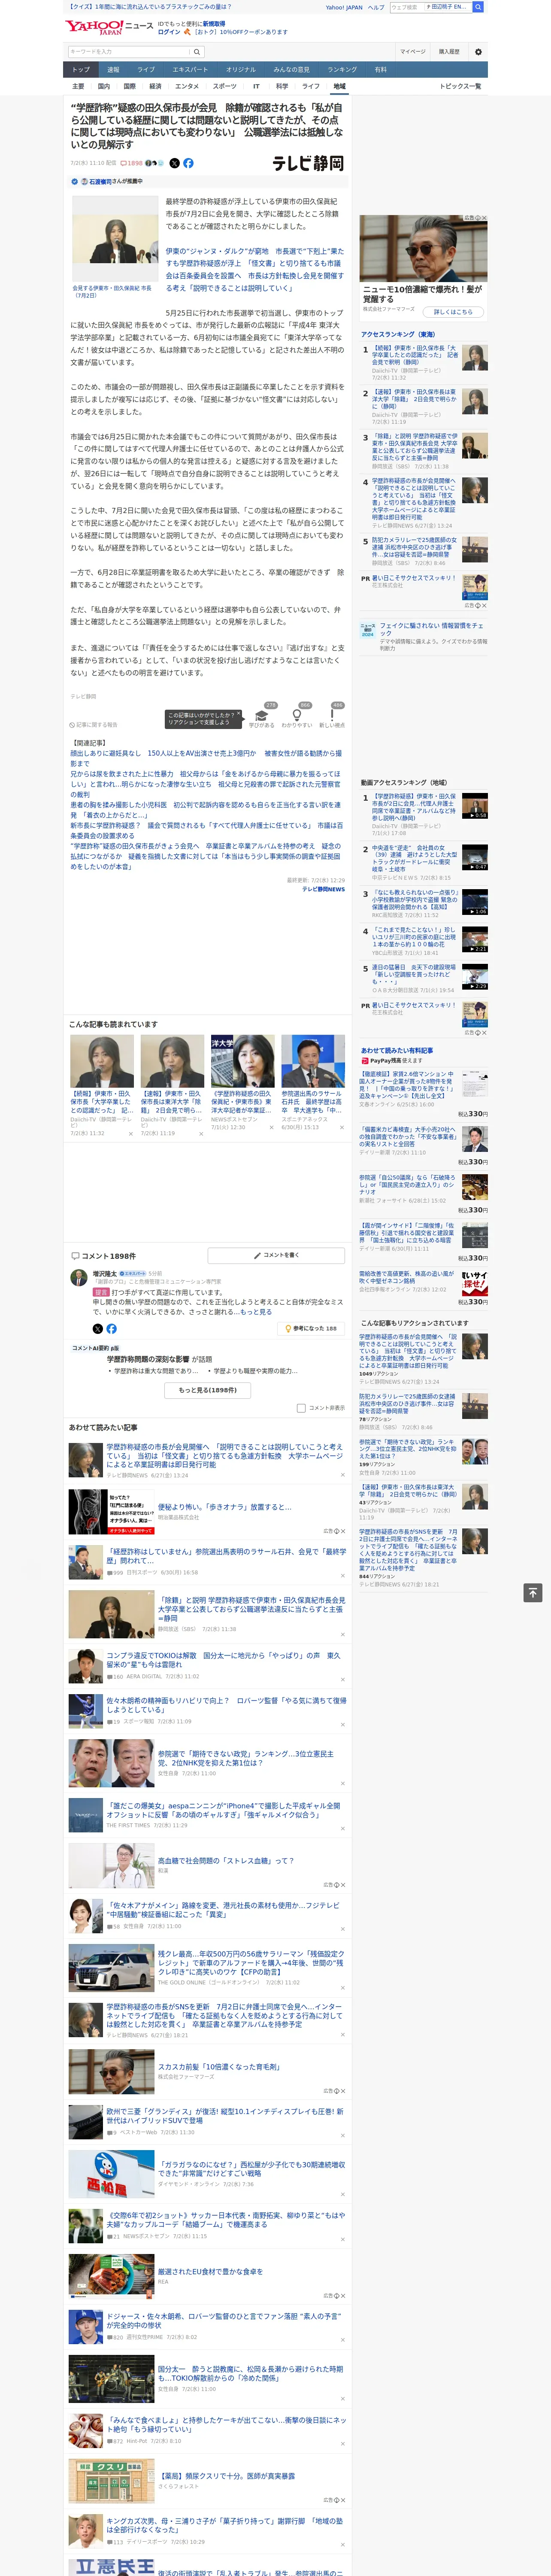The image size is (551, 2576).
Task: Open トピックス一覧 link
Action: coord(460,86)
